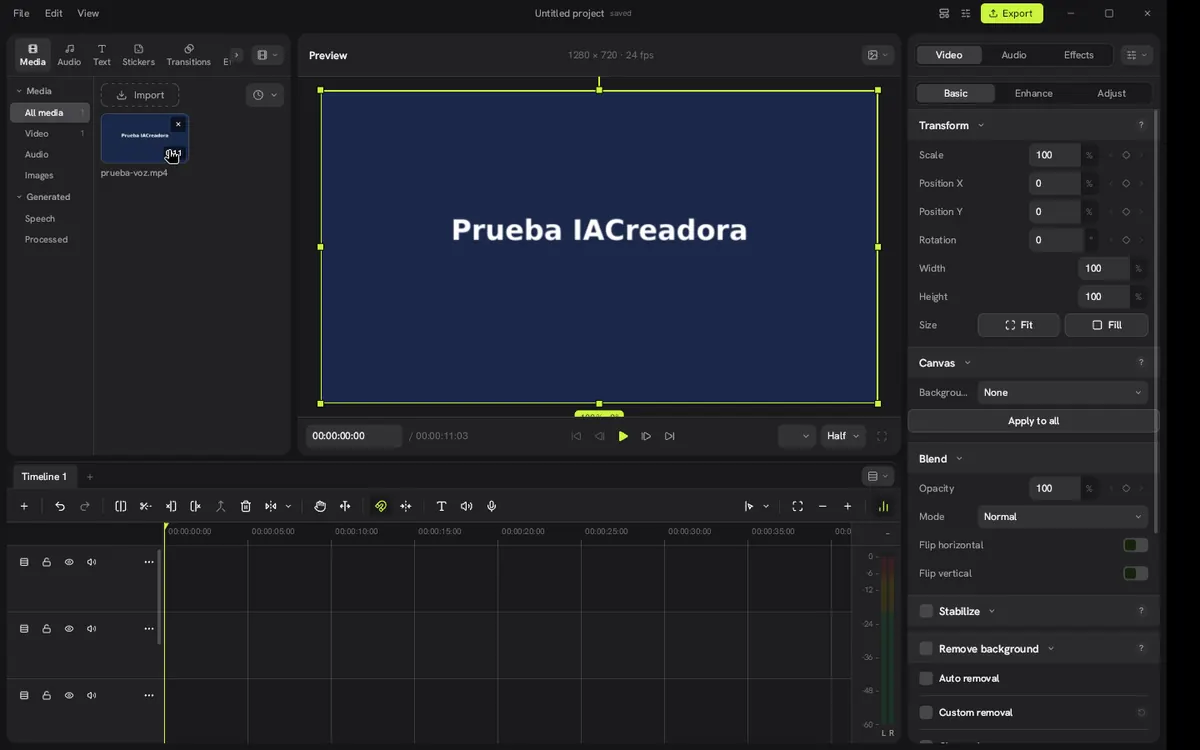Toggle the green audio meter bars icon
The image size is (1200, 750).
(883, 506)
